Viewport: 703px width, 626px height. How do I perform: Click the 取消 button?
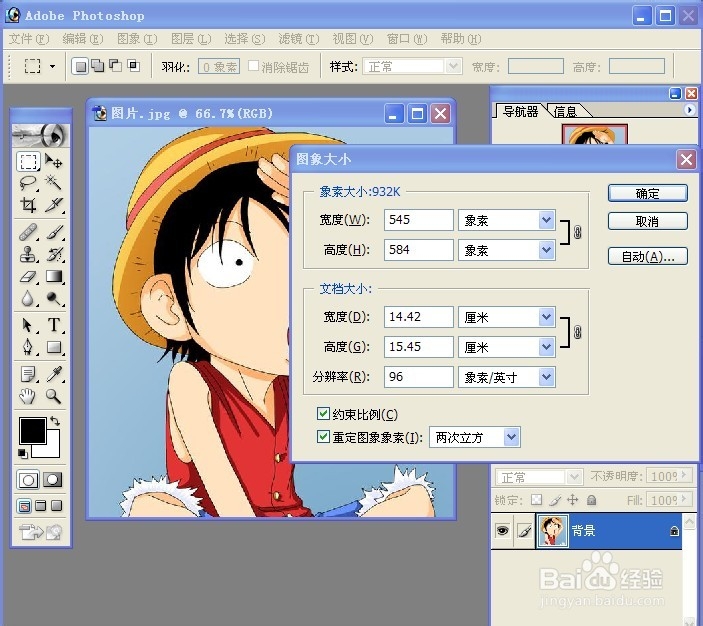click(647, 221)
